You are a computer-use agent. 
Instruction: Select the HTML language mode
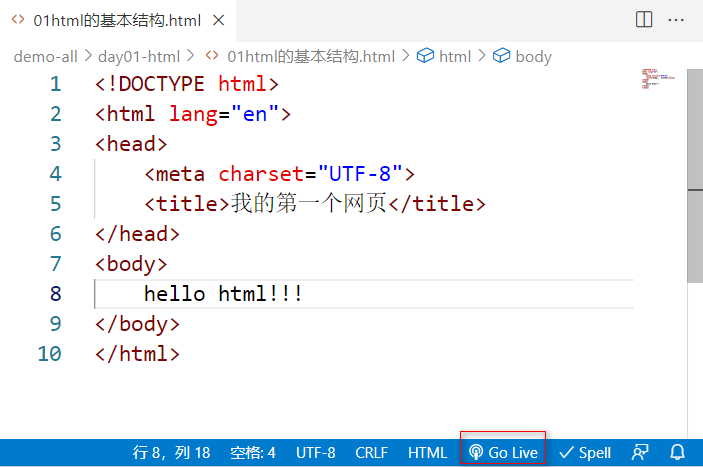point(427,452)
